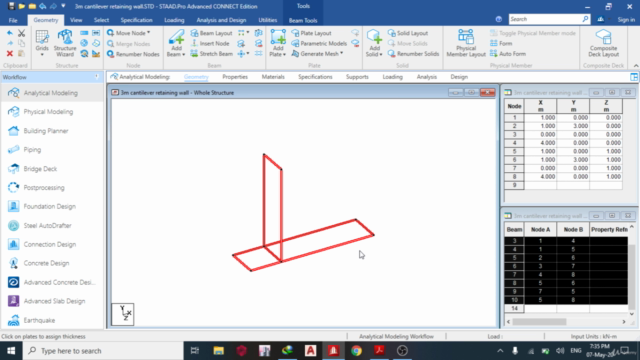Open the Loading ribbon tab
The height and width of the screenshot is (360, 640).
tap(174, 20)
